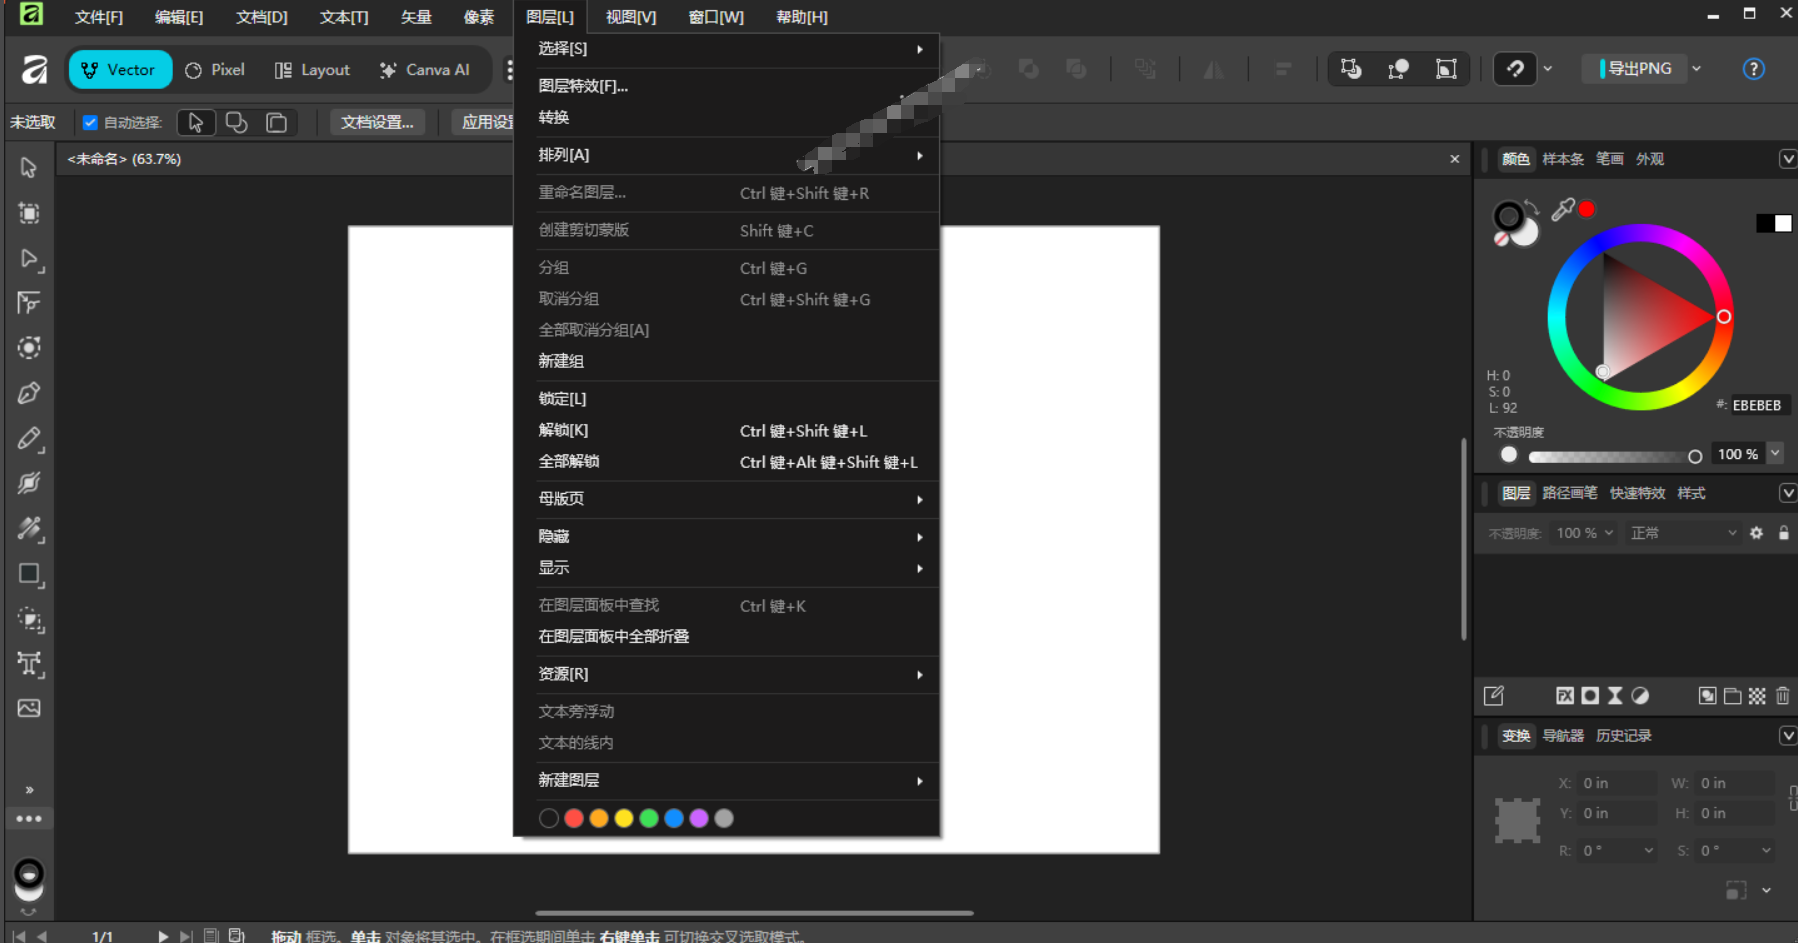The image size is (1798, 943).
Task: Expand the 新建图层 submenu
Action: coord(726,780)
